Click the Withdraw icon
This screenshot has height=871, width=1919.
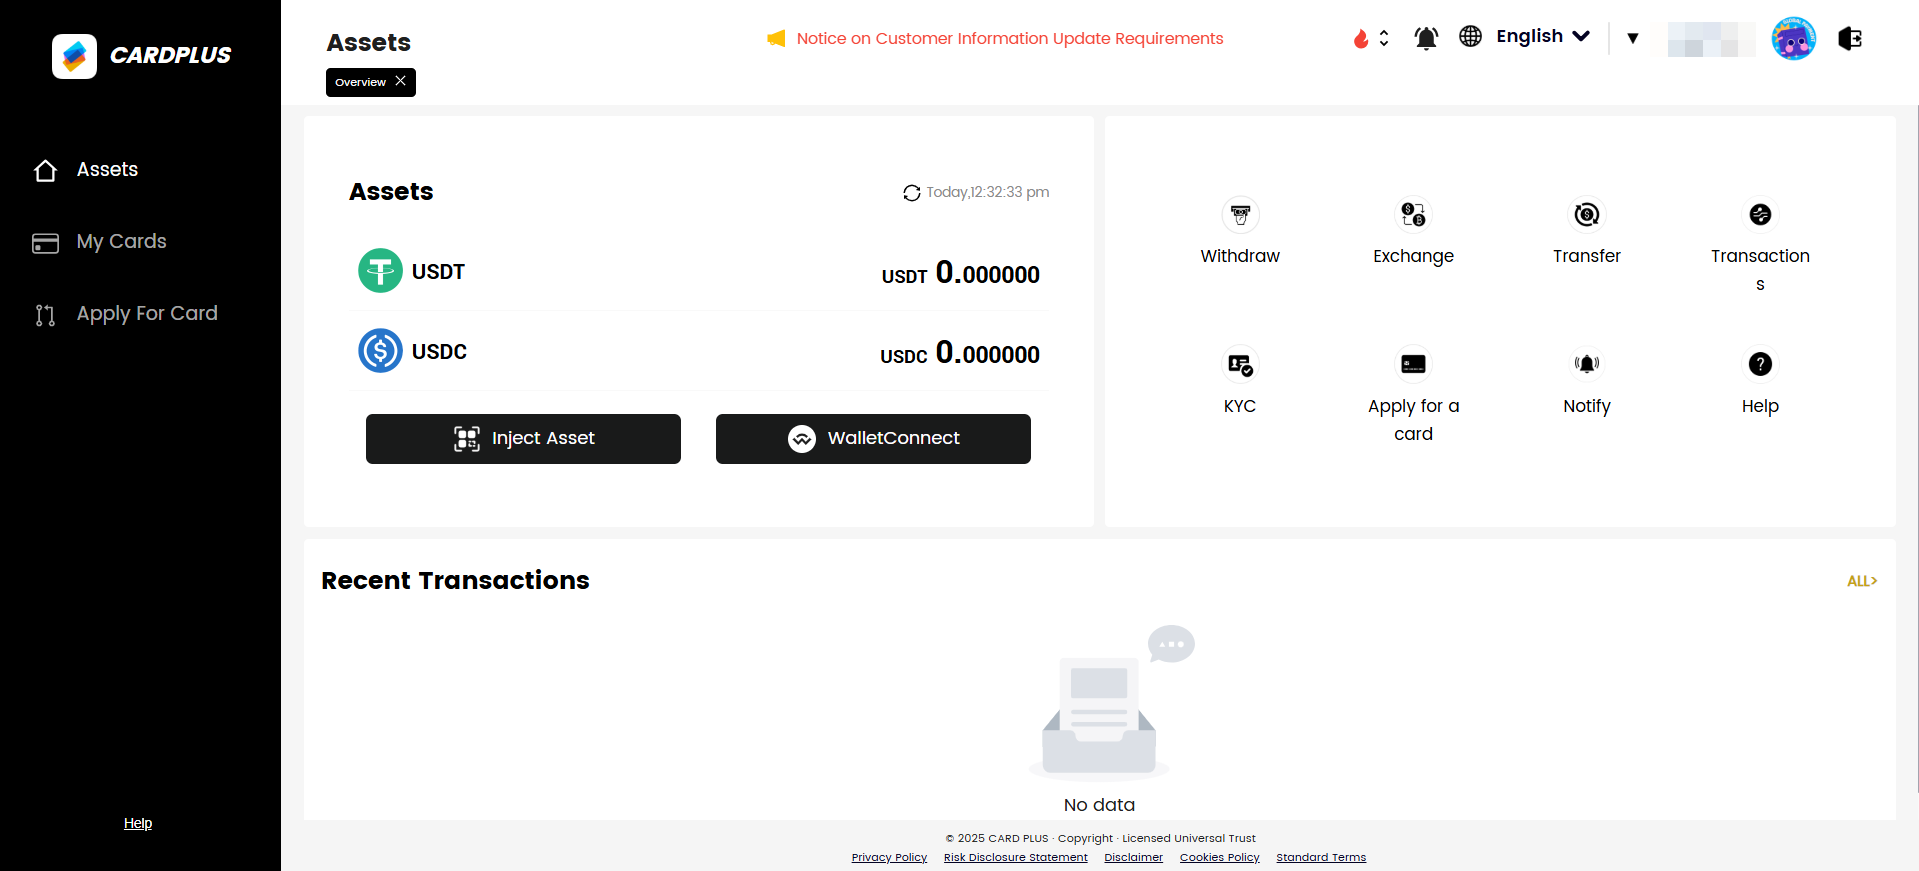(x=1240, y=215)
